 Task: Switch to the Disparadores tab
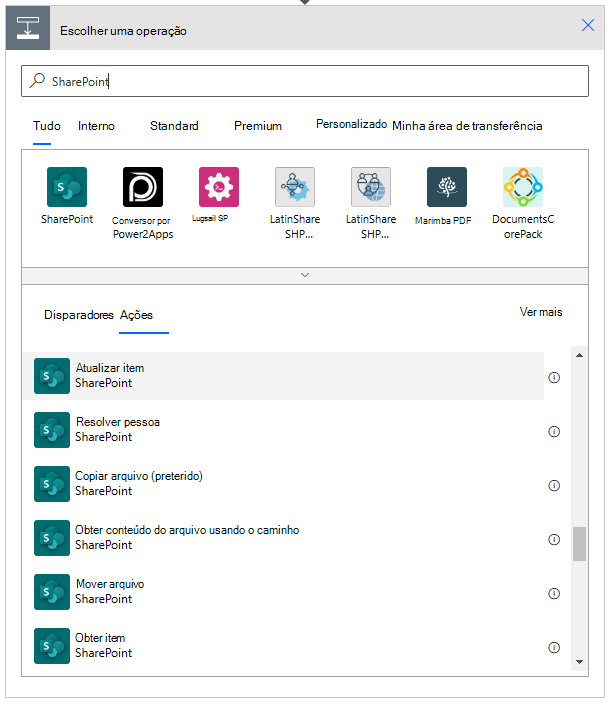point(78,315)
